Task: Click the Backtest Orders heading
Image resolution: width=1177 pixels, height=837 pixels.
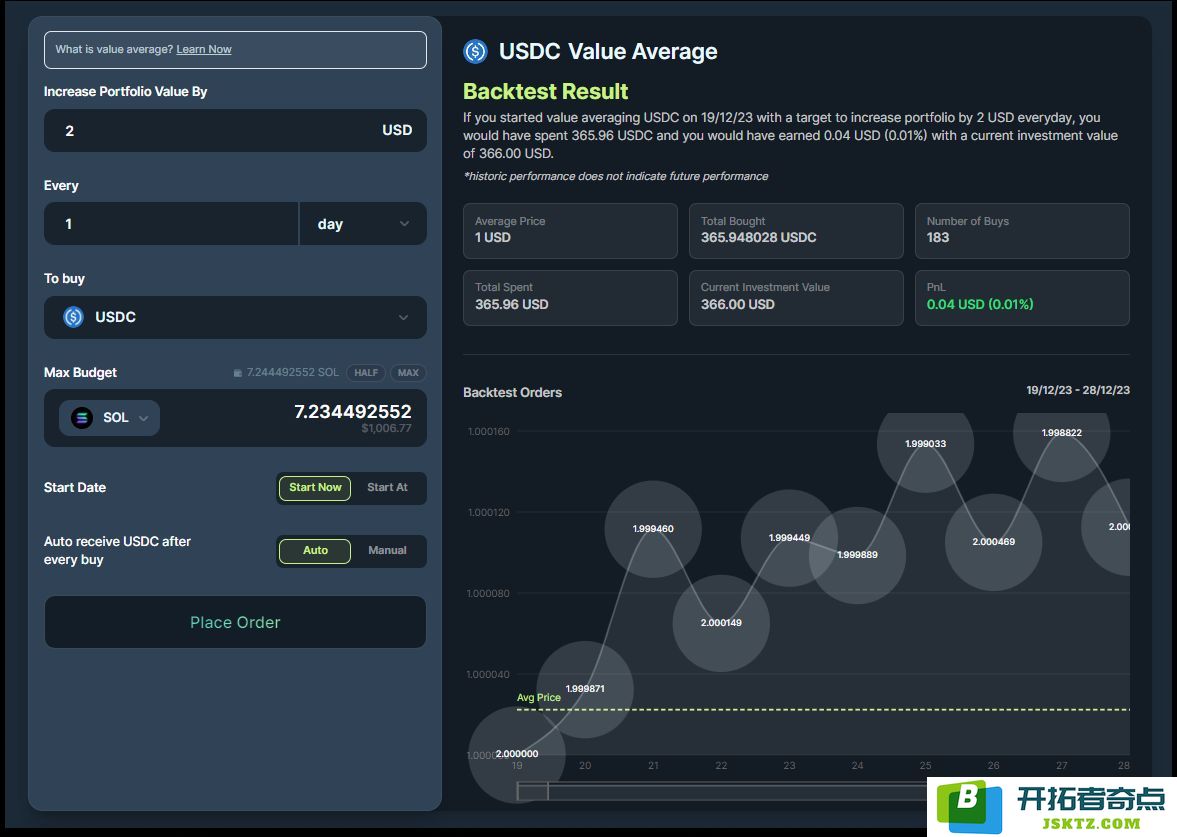Action: coord(512,393)
